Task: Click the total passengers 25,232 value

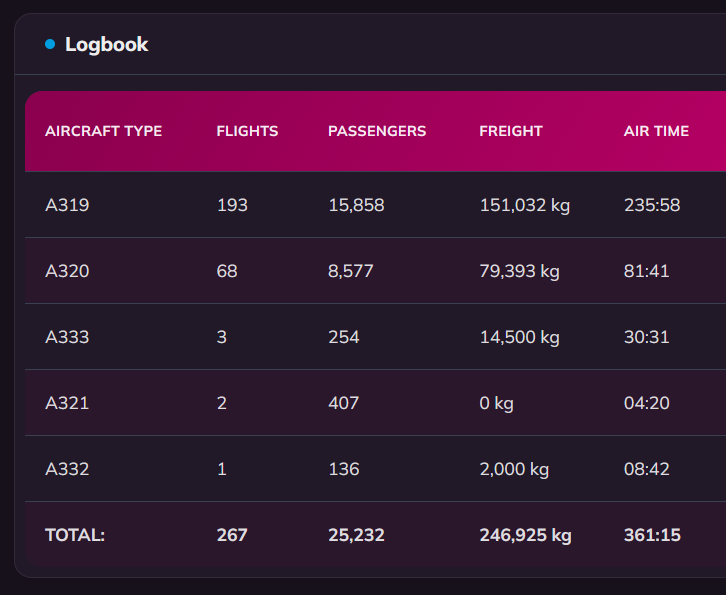Action: (x=357, y=535)
